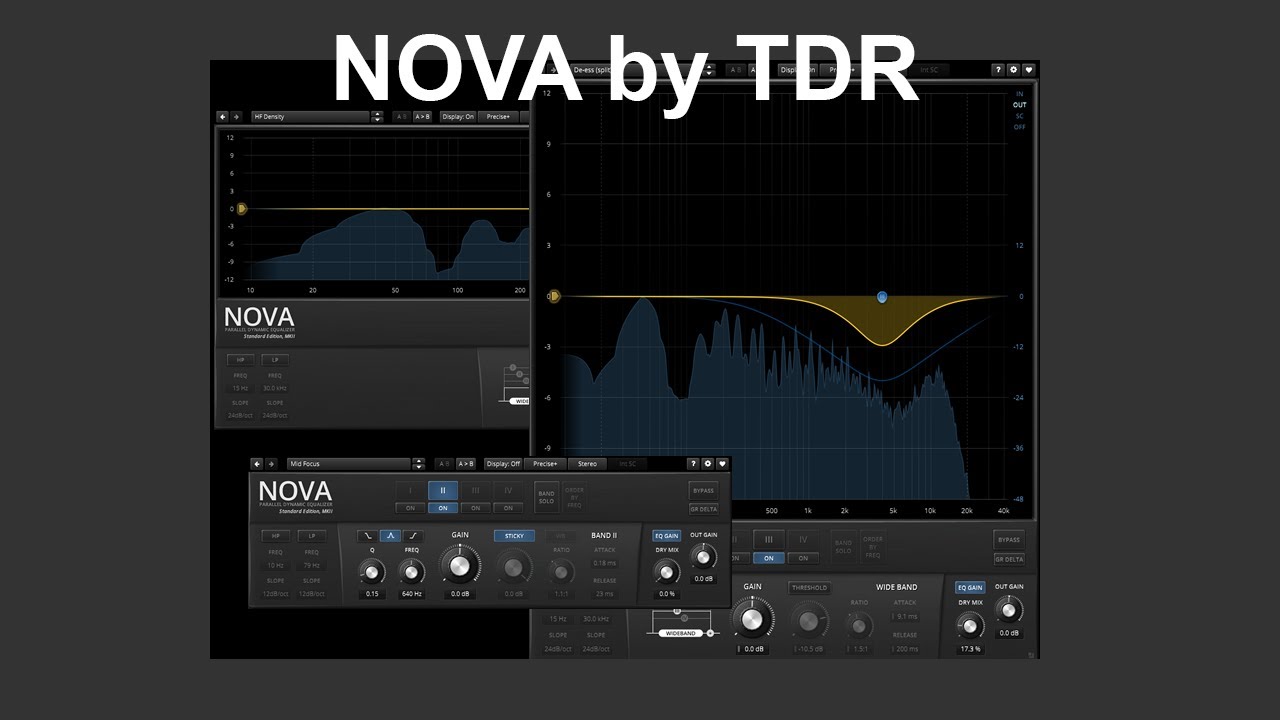
Task: Click A > B in HF Density window
Action: tap(422, 116)
